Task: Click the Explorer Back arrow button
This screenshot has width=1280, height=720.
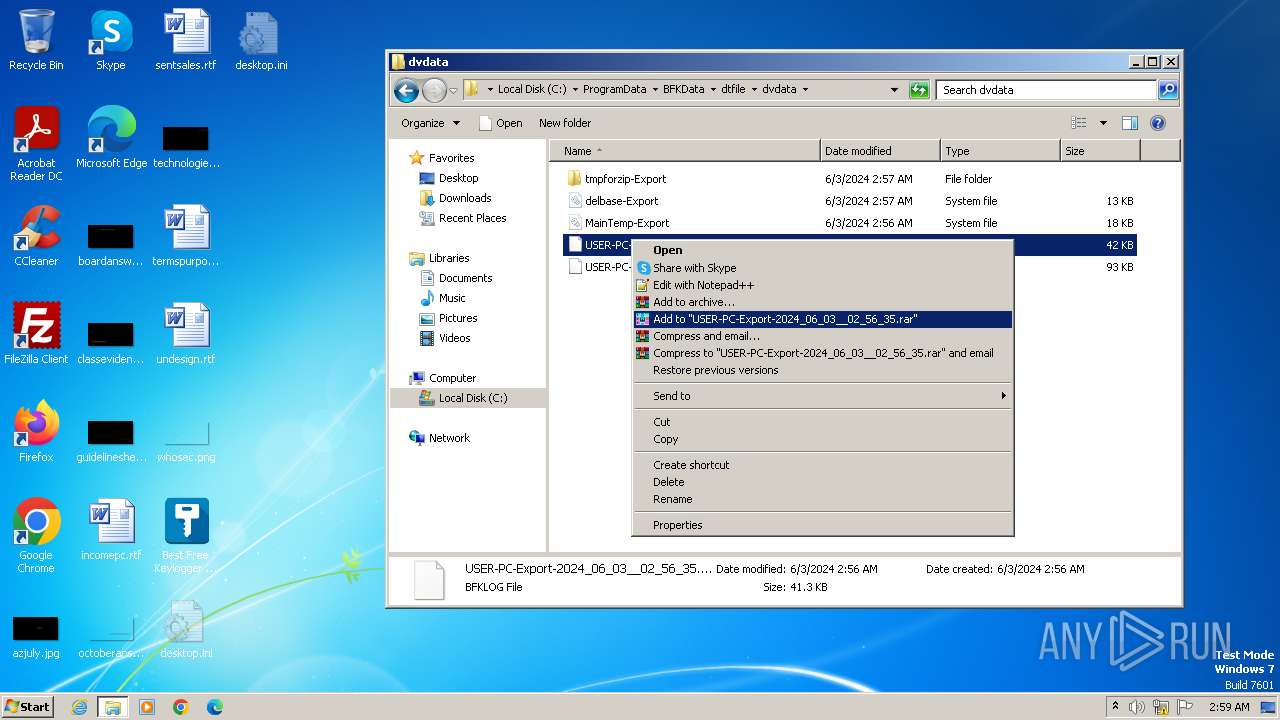Action: tap(406, 90)
